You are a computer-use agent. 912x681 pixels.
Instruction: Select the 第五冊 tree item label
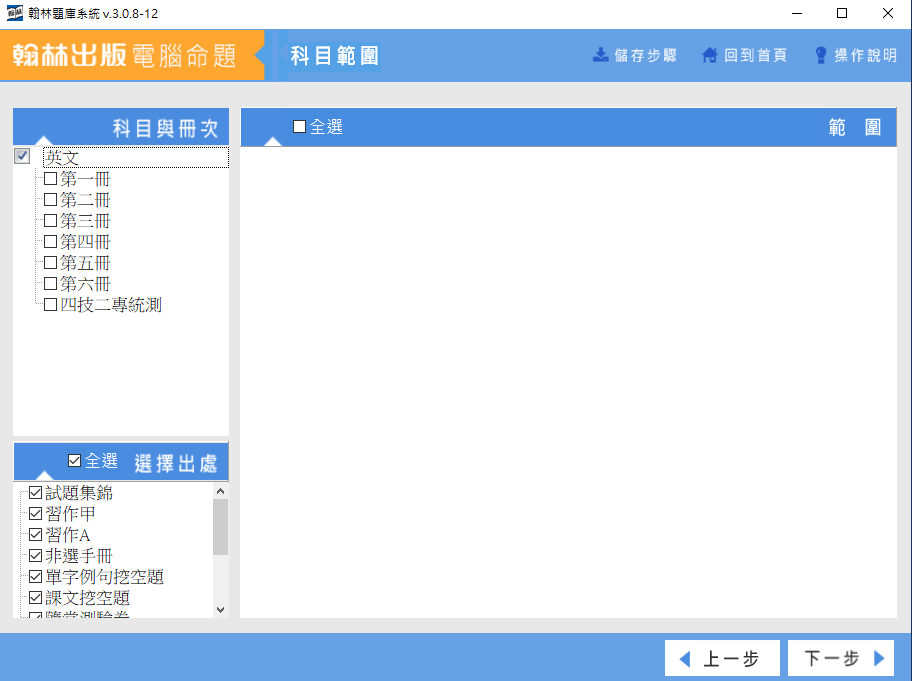pos(85,263)
